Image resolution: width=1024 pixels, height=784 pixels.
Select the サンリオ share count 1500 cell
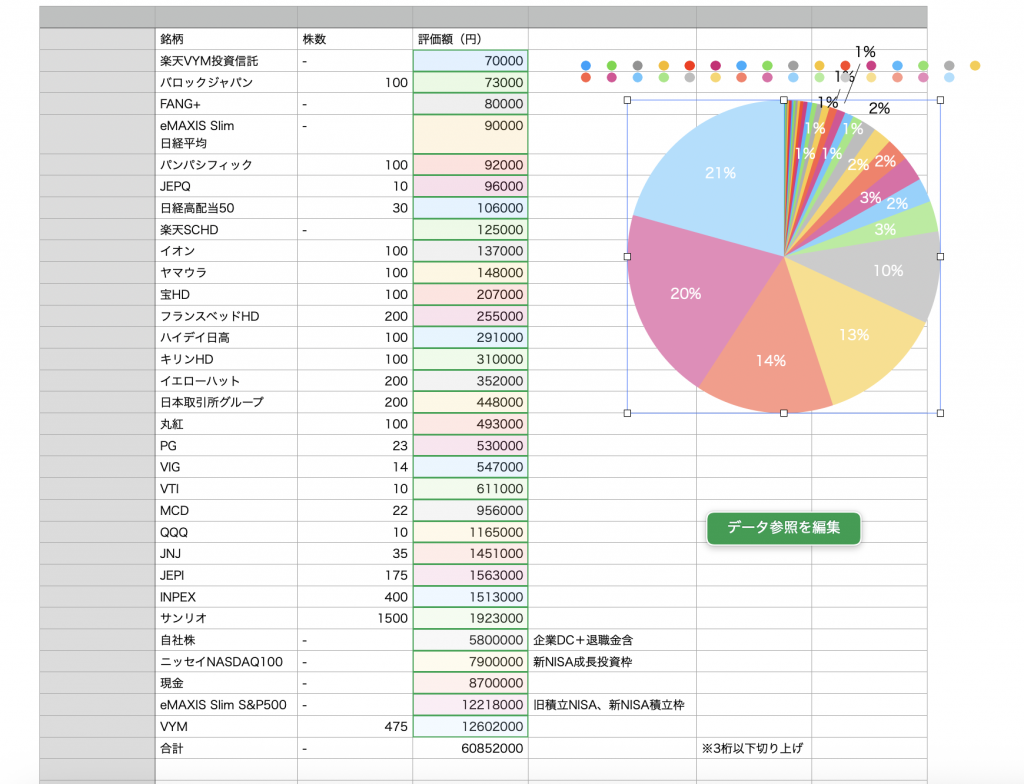[x=355, y=618]
